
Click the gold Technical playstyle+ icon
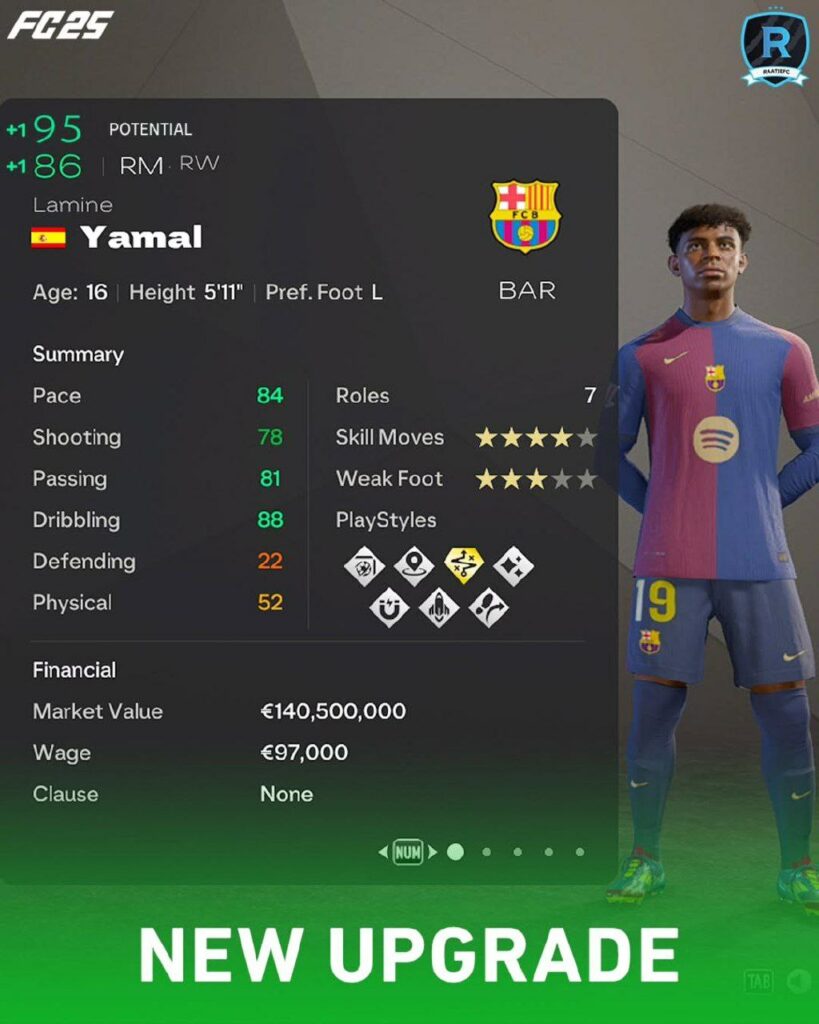coord(464,566)
